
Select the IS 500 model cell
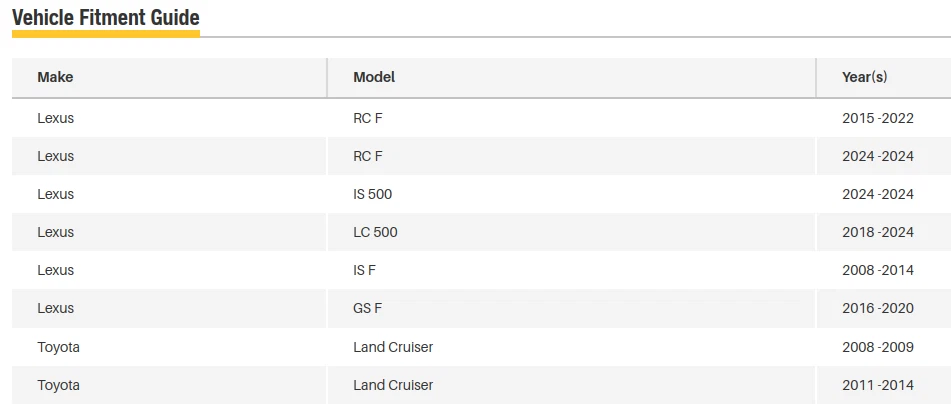[x=373, y=194]
